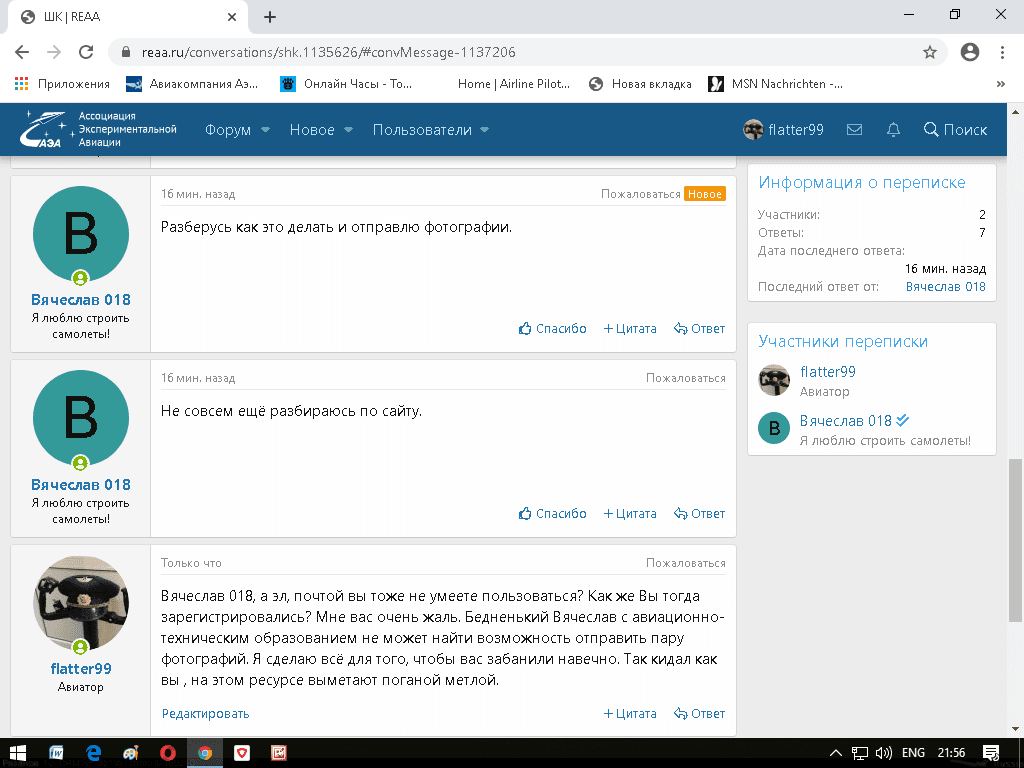Open the notifications bell icon
This screenshot has height=768, width=1024.
point(893,130)
